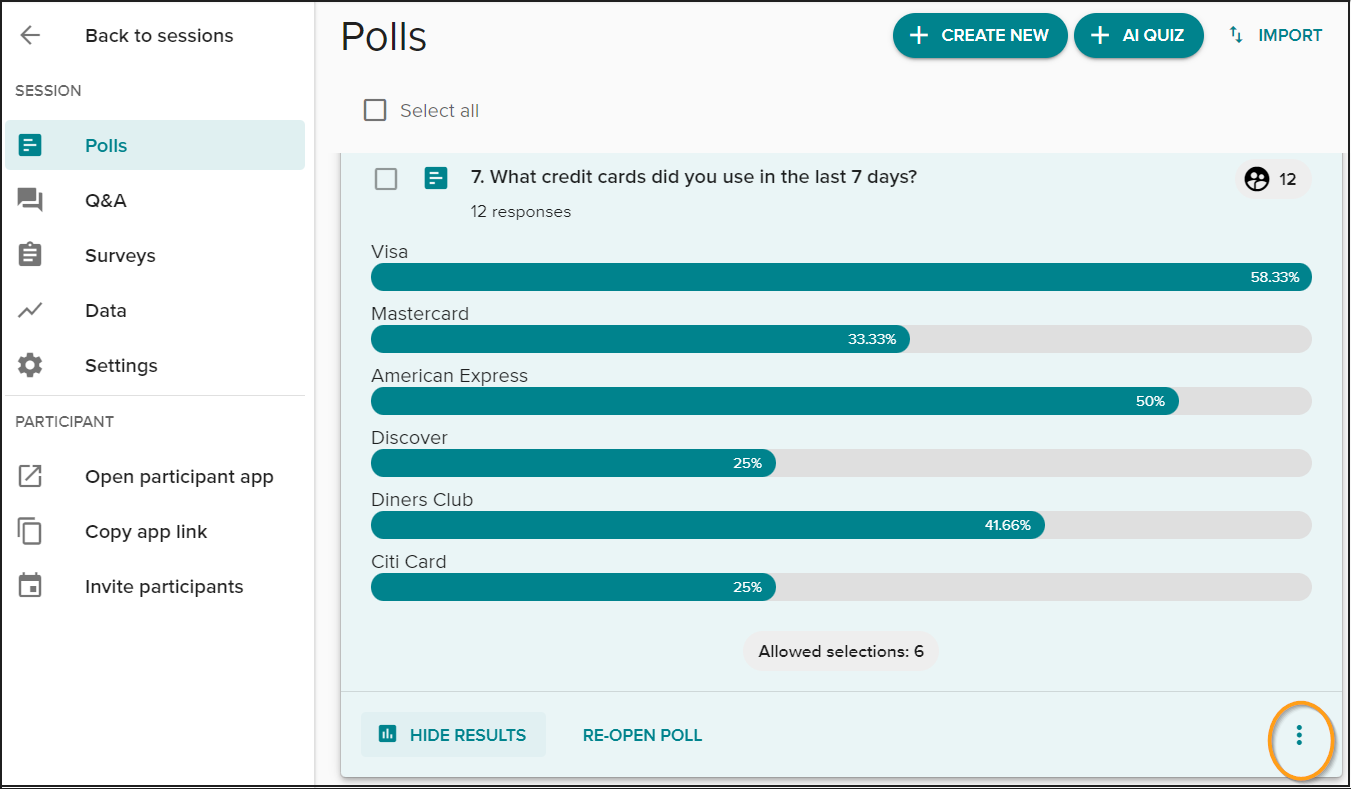
Task: Click RE-OPEN POLL
Action: (642, 735)
